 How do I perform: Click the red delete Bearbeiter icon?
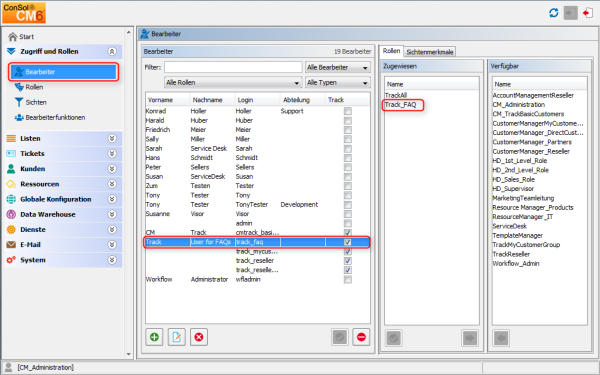[x=199, y=337]
